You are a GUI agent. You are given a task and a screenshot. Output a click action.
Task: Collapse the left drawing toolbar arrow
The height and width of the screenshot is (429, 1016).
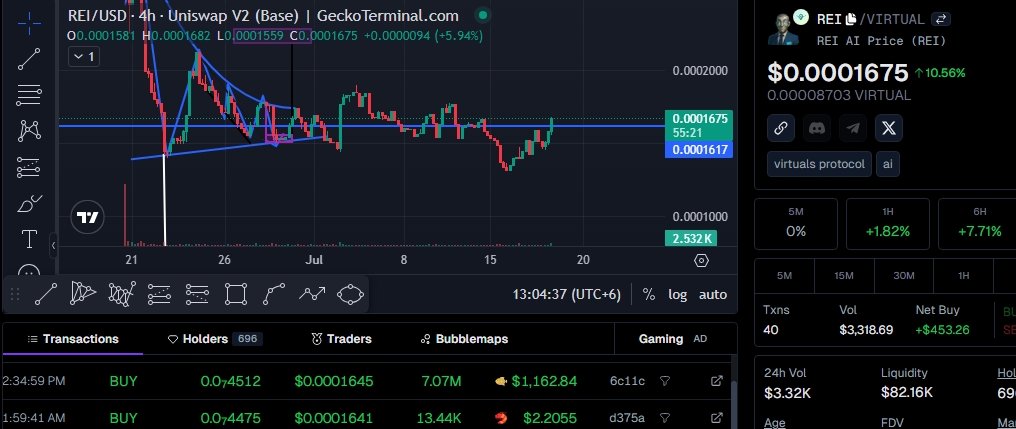[x=53, y=245]
